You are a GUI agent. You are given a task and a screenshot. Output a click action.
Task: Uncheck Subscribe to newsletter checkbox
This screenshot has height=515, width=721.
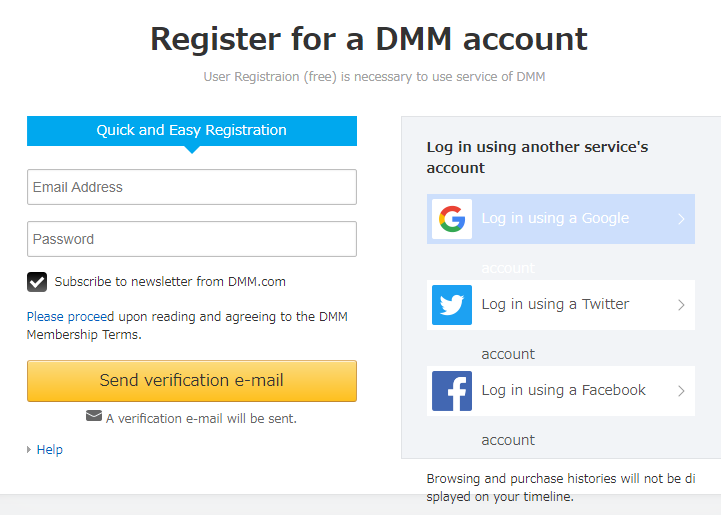(37, 282)
